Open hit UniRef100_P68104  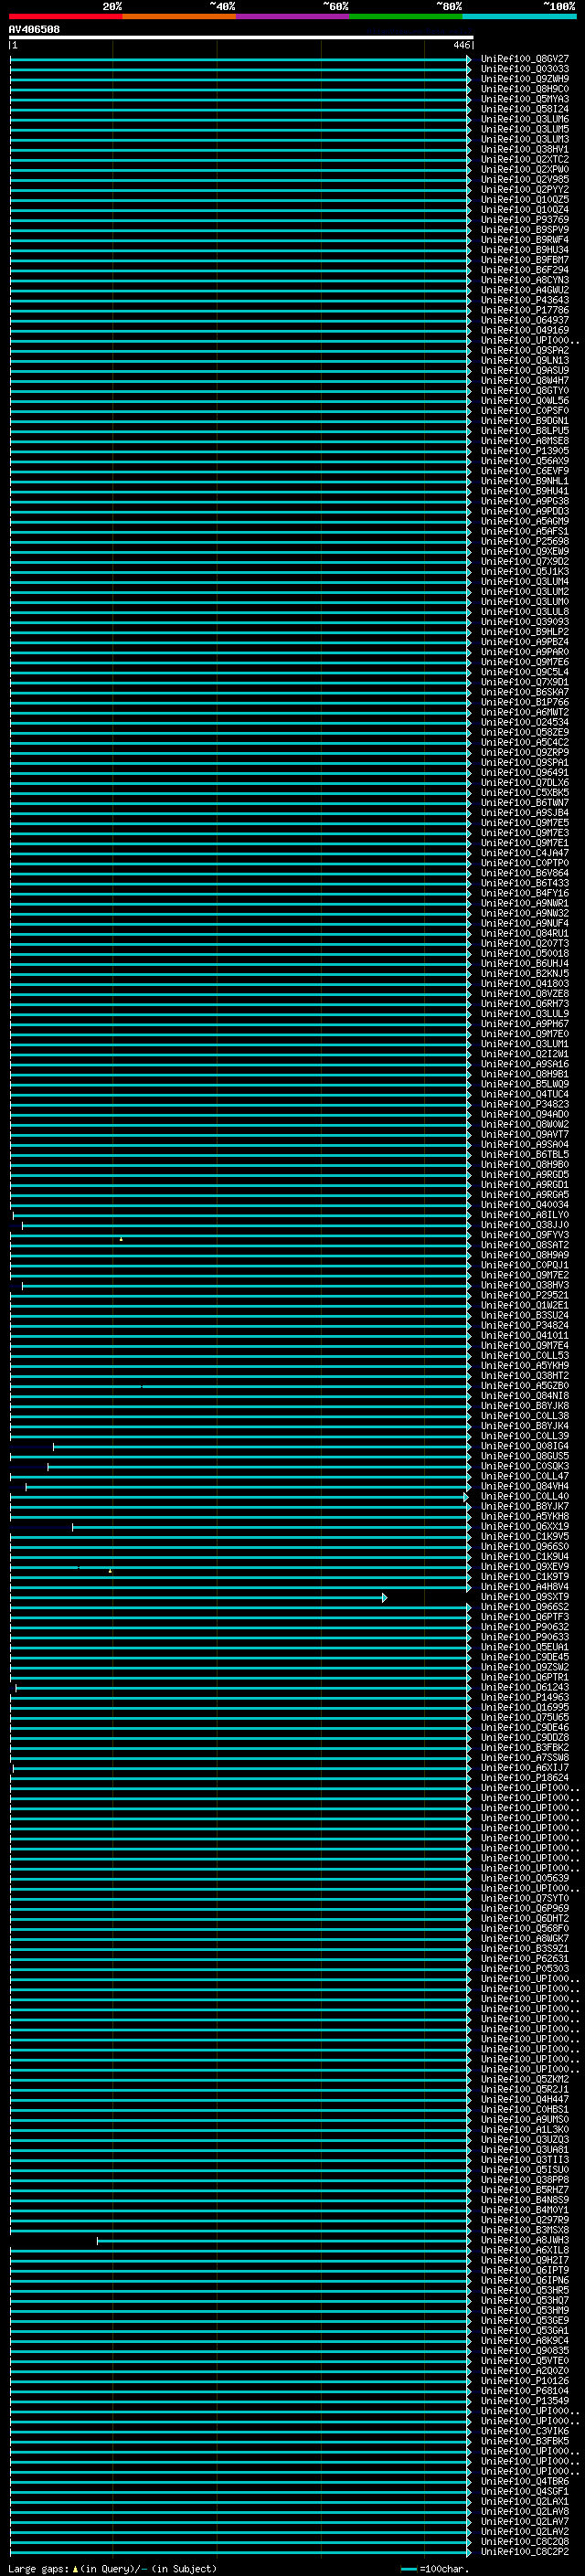[x=525, y=2392]
